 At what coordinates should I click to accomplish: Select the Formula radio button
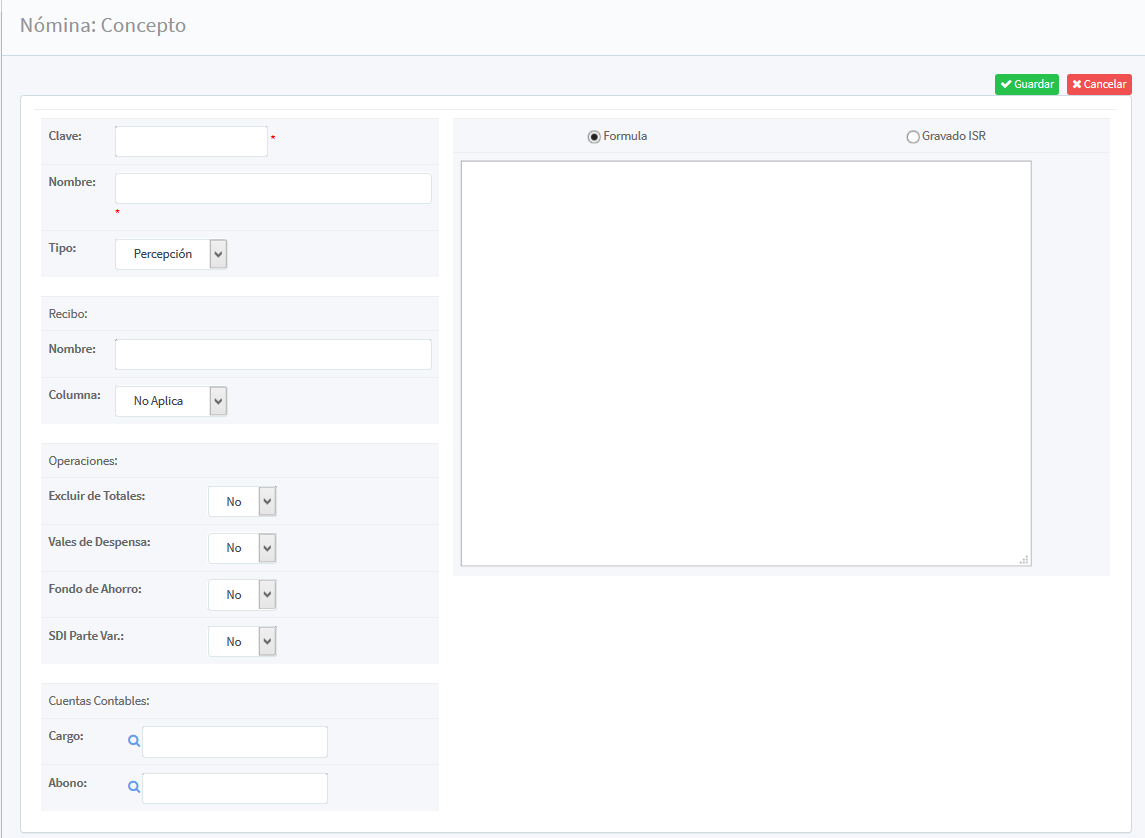[x=594, y=137]
